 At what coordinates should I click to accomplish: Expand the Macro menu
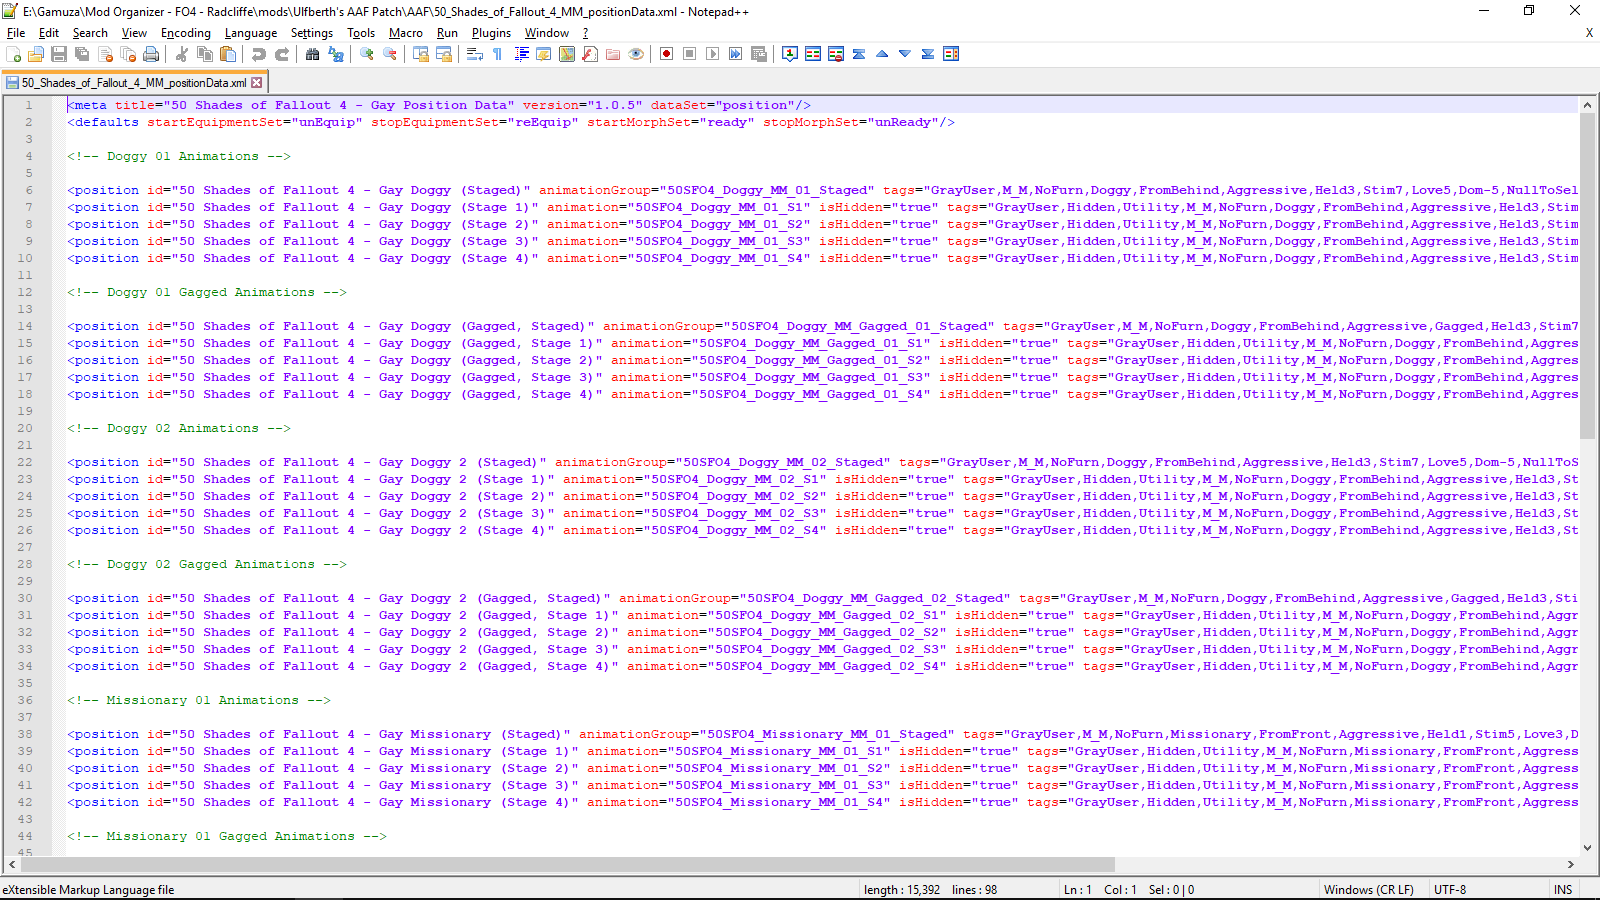(406, 33)
